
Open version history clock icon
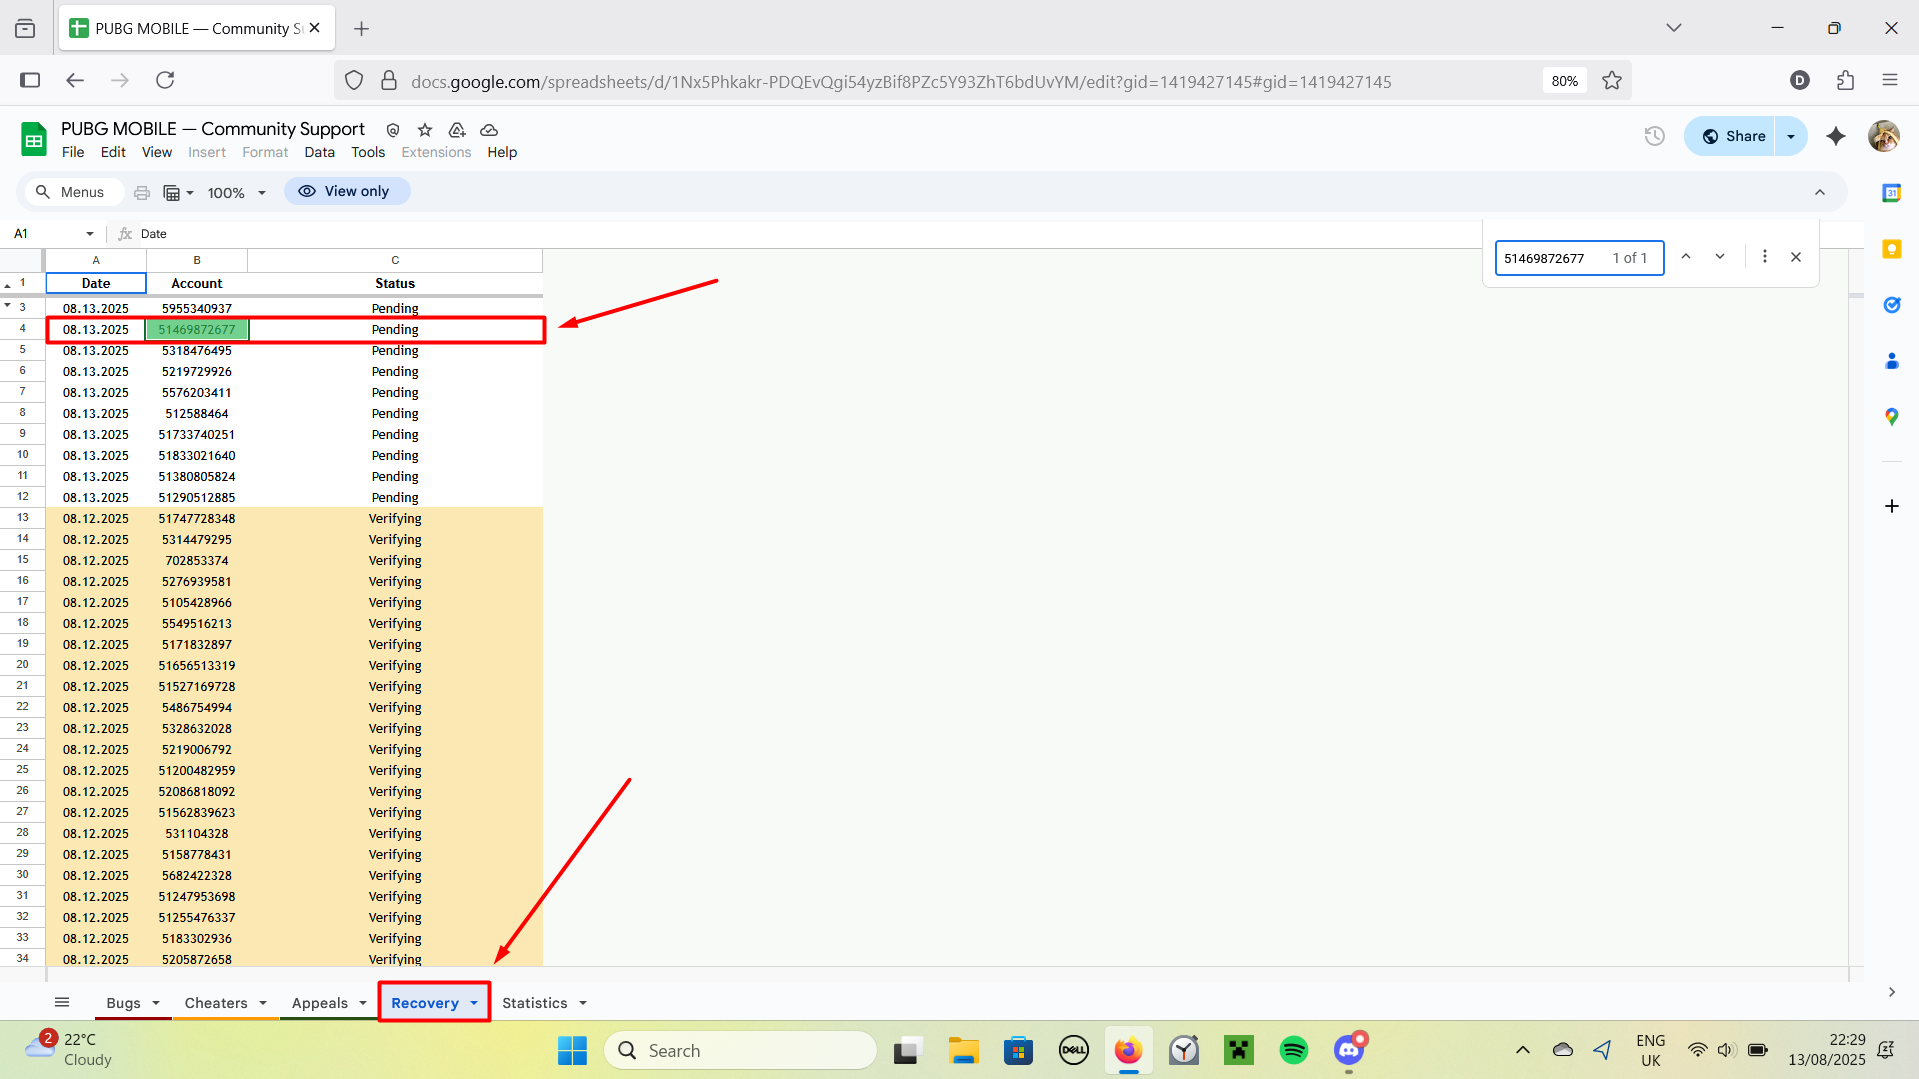(x=1655, y=136)
